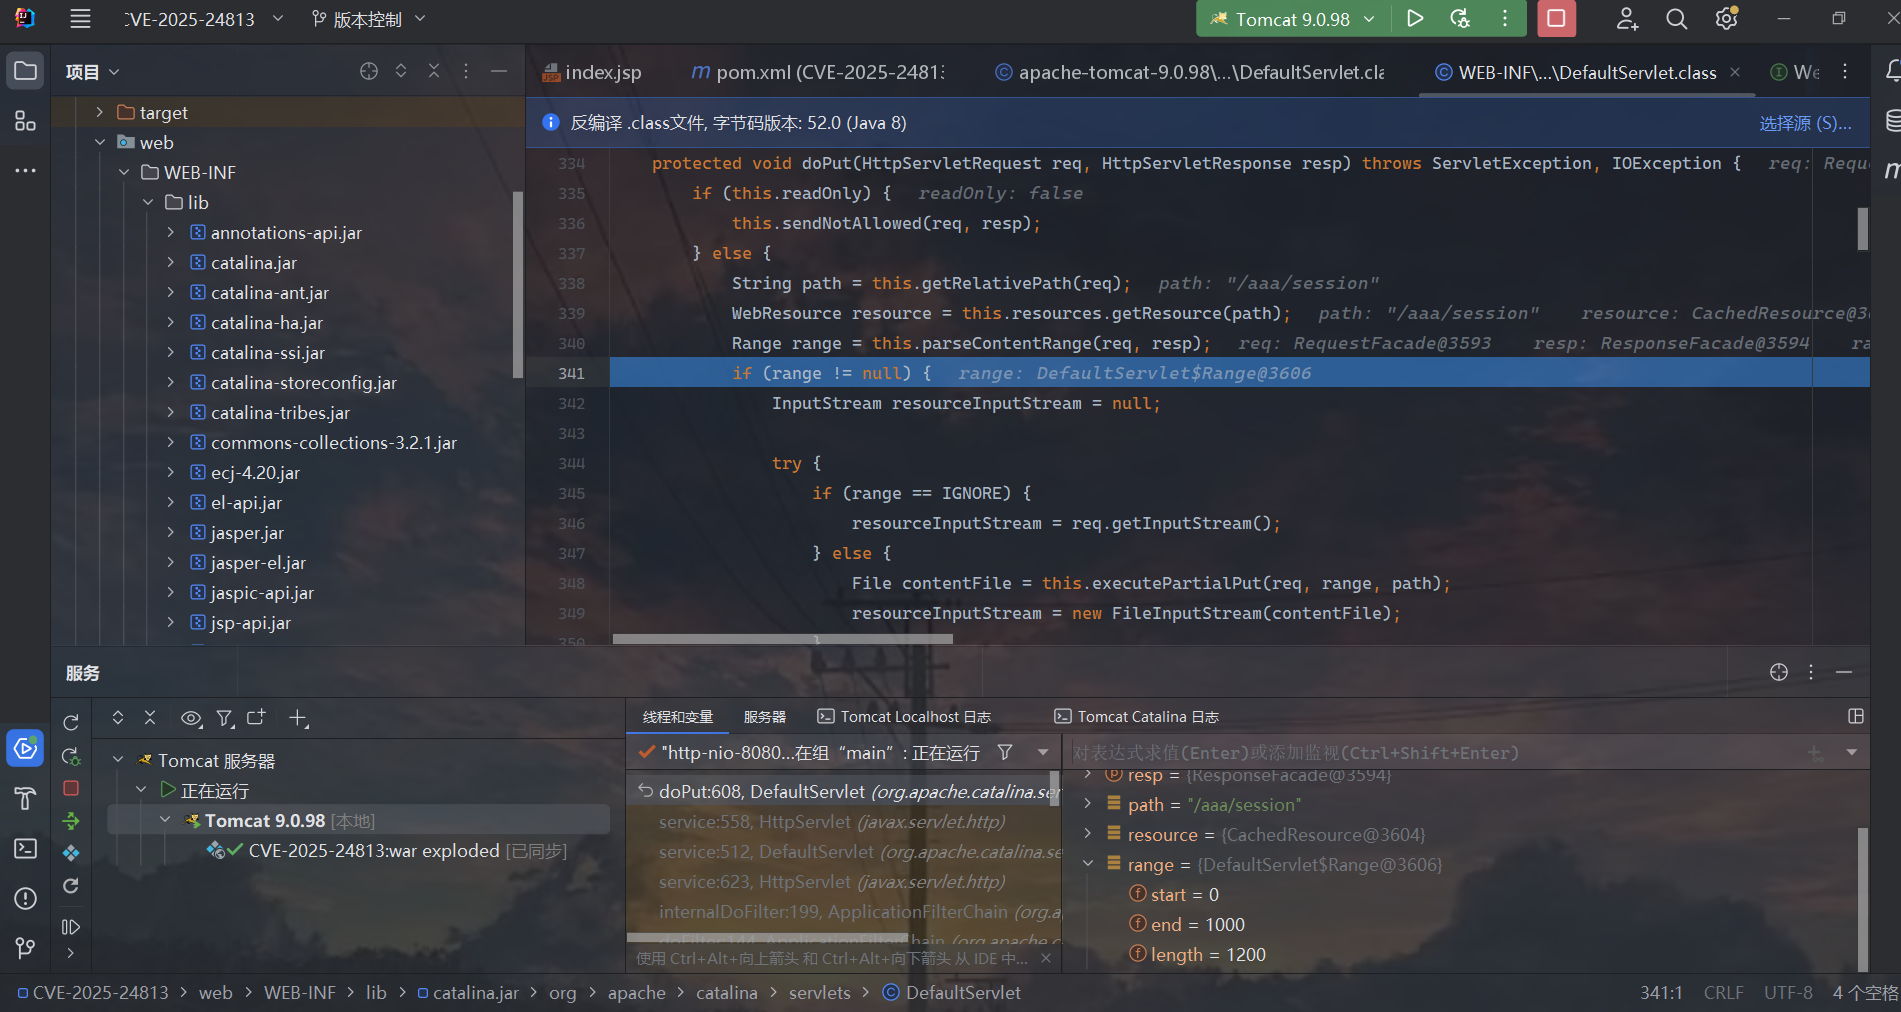Switch to index.jsp tab

point(592,72)
